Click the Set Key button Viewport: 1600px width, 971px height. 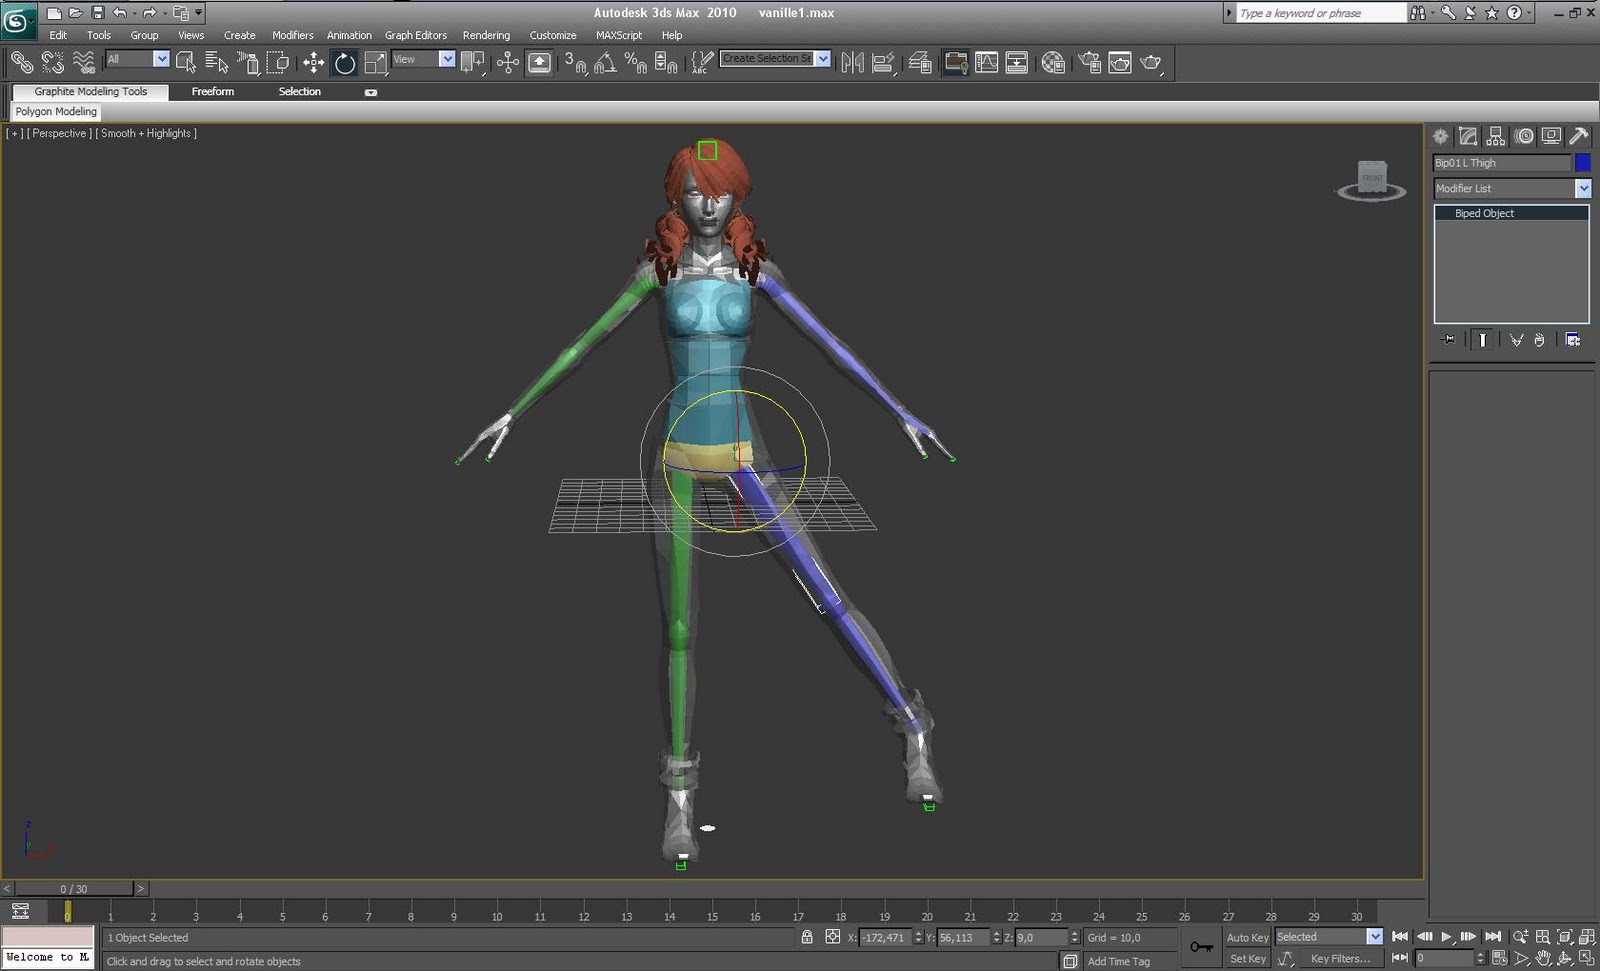1247,958
